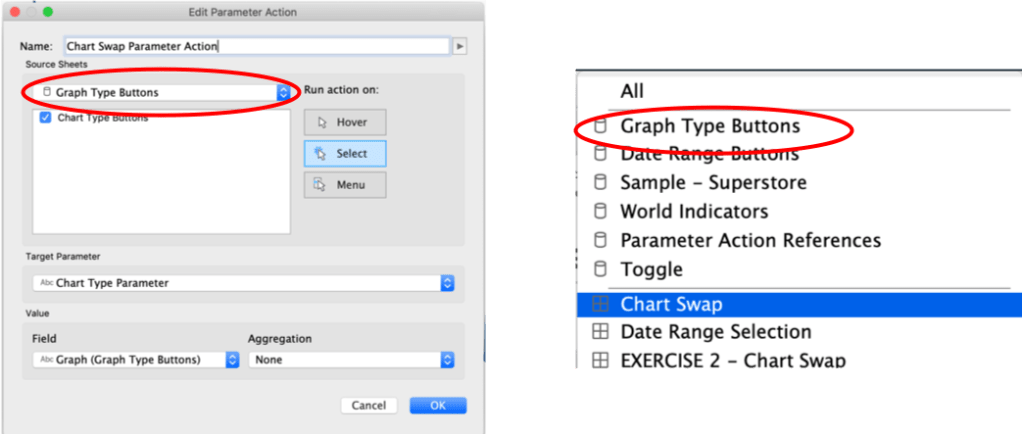The width and height of the screenshot is (1022, 434).
Task: Pick the Sample - Superstore data source icon
Action: pos(600,183)
